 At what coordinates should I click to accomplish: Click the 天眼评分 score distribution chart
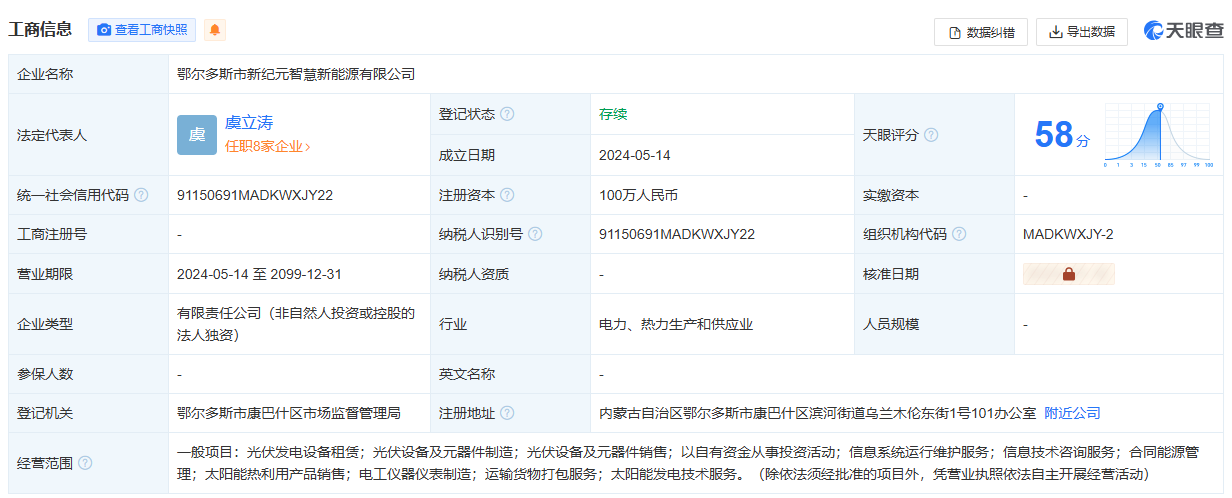[x=1158, y=135]
